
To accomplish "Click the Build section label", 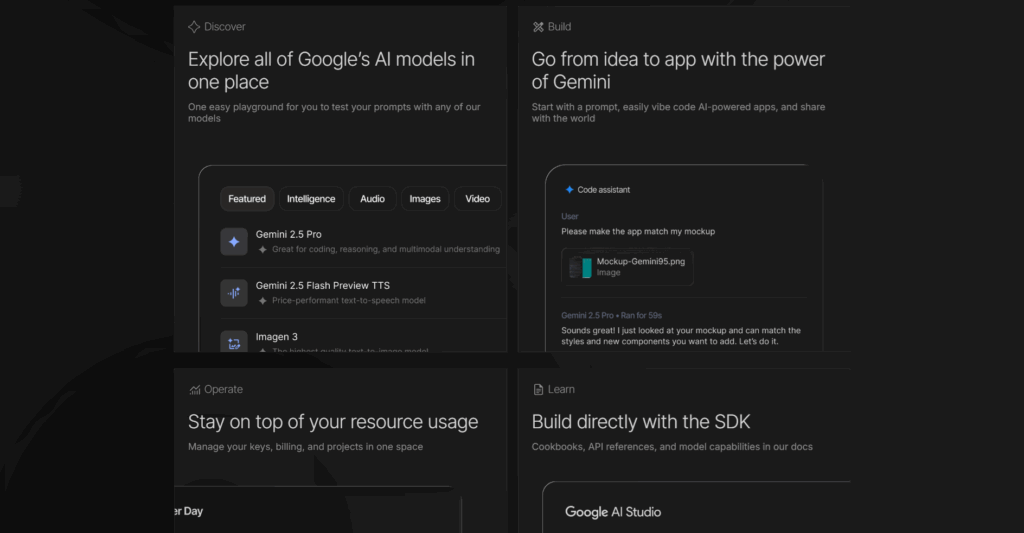I will pyautogui.click(x=559, y=27).
